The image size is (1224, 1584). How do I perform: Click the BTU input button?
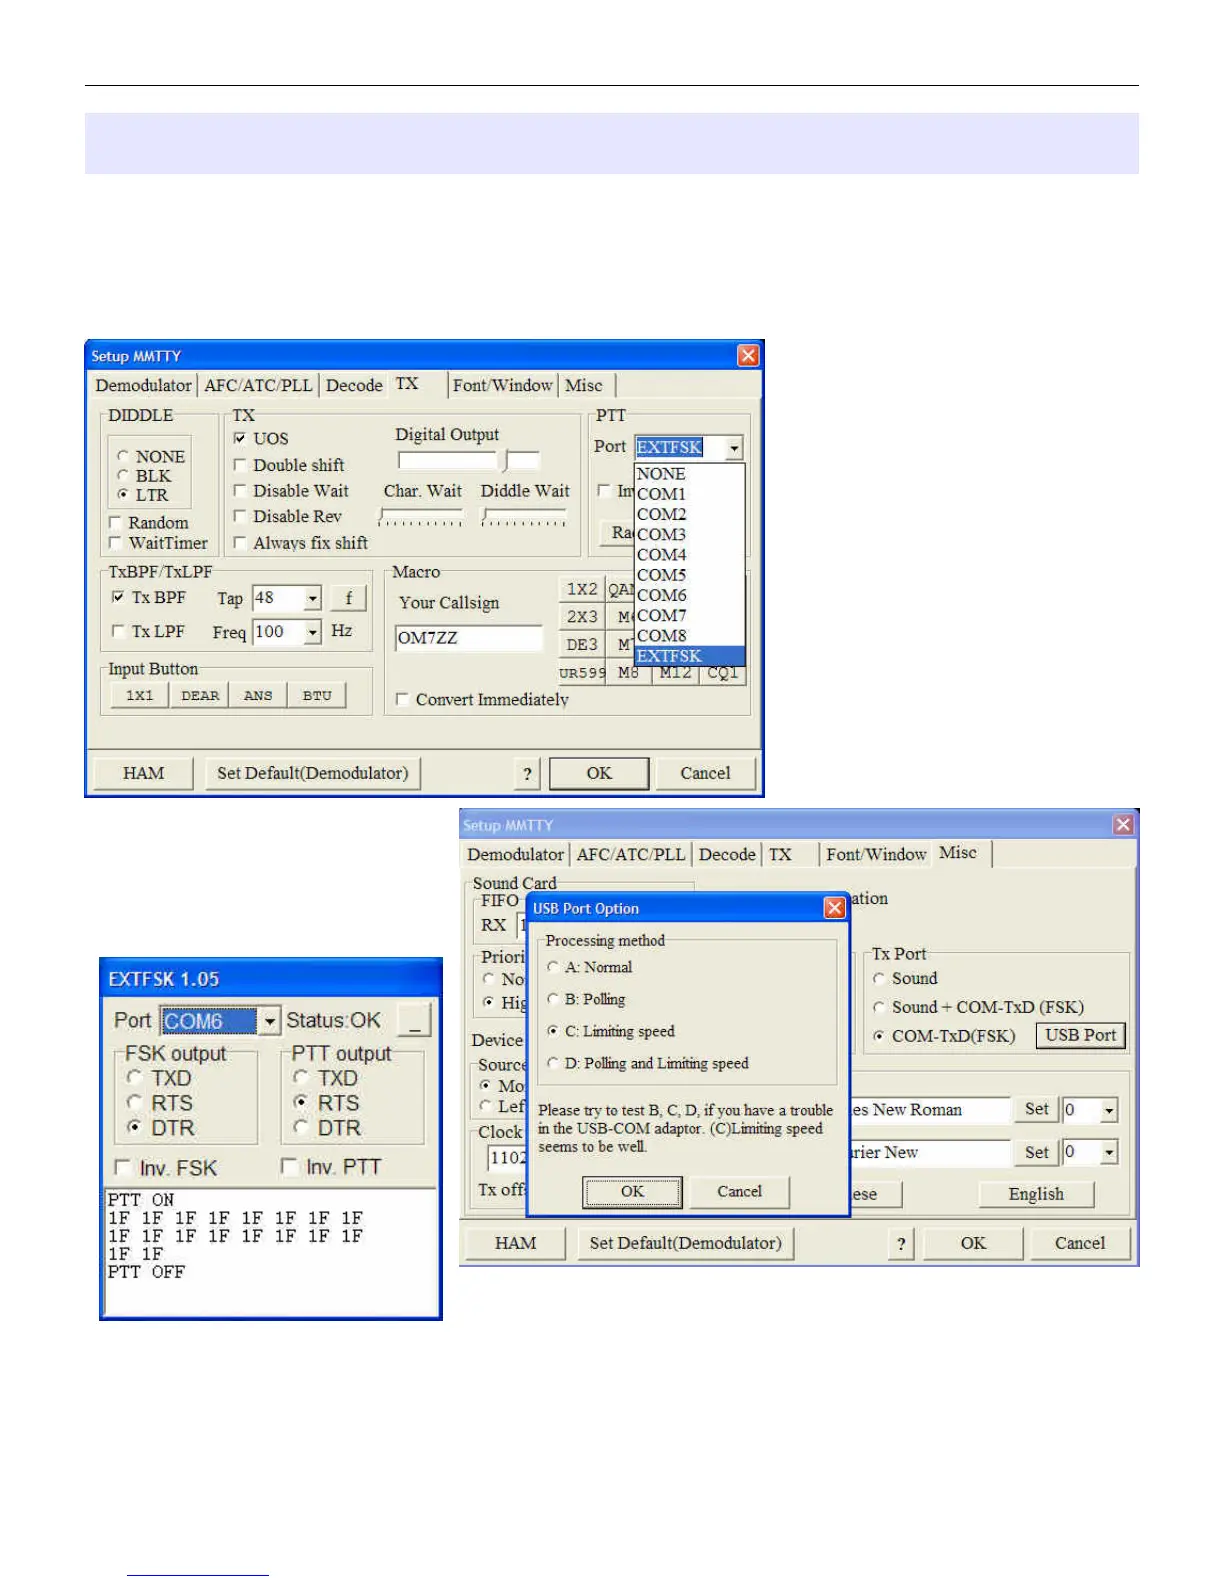[x=317, y=695]
